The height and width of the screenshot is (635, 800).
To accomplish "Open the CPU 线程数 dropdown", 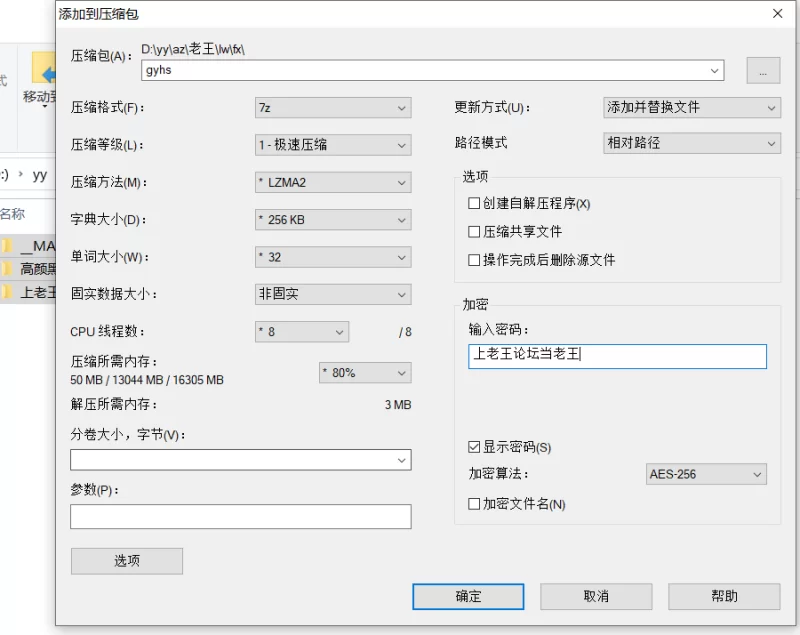I will (302, 332).
